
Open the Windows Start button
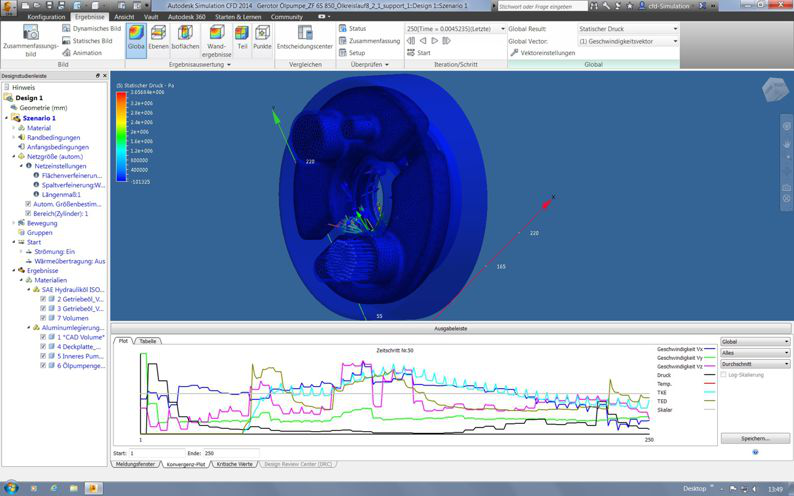(x=10, y=488)
